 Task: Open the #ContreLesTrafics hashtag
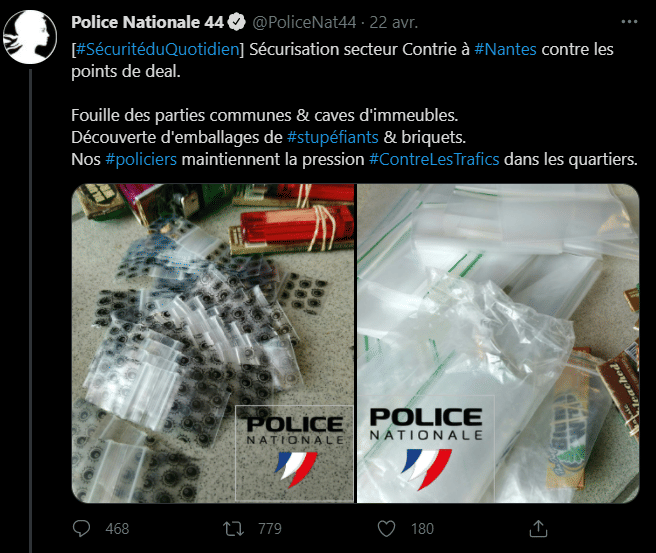click(434, 159)
